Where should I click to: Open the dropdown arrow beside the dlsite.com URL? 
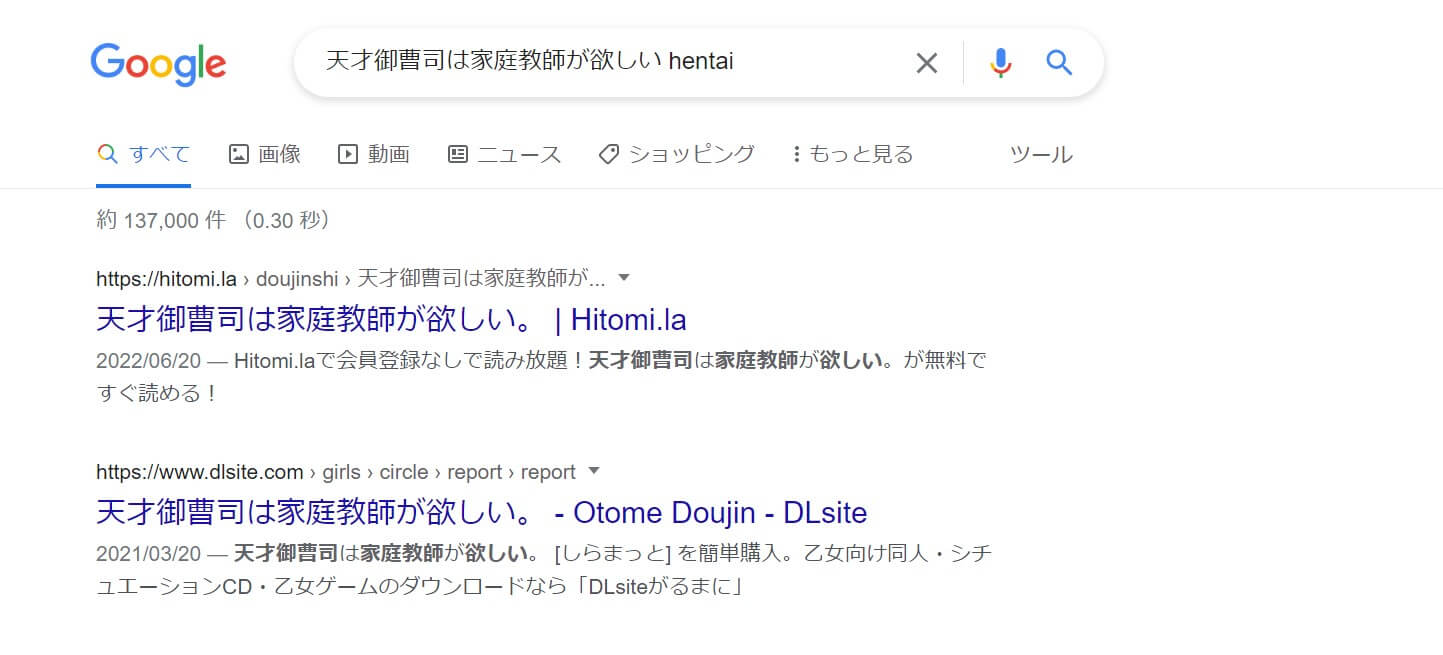594,471
